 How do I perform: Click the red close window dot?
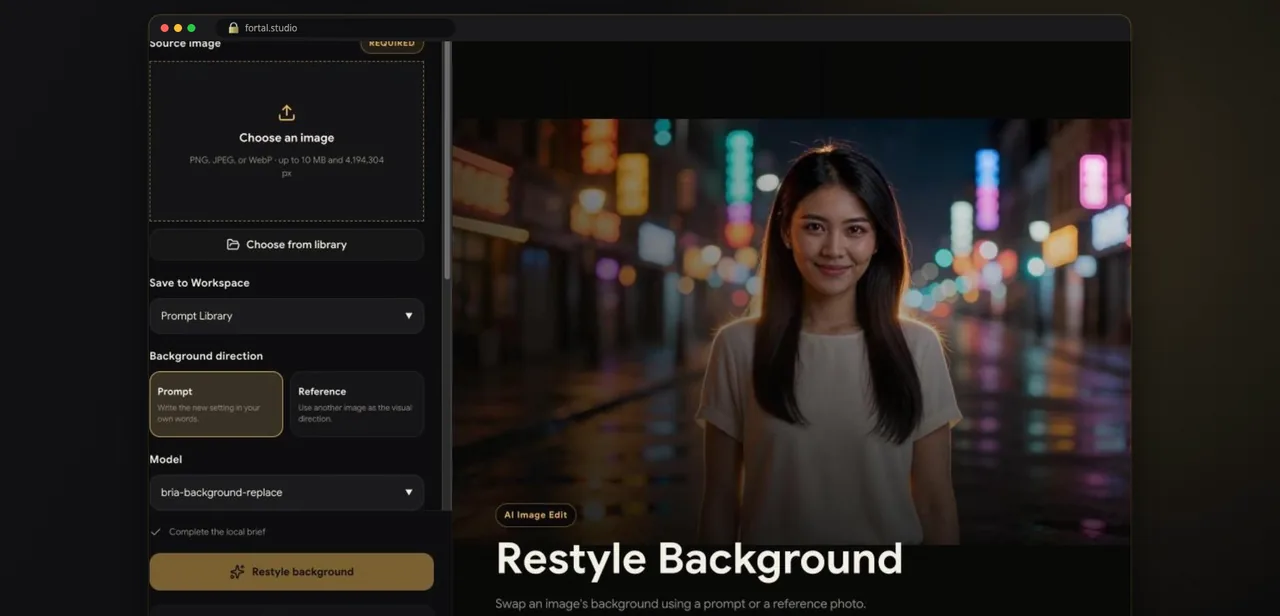click(x=164, y=28)
